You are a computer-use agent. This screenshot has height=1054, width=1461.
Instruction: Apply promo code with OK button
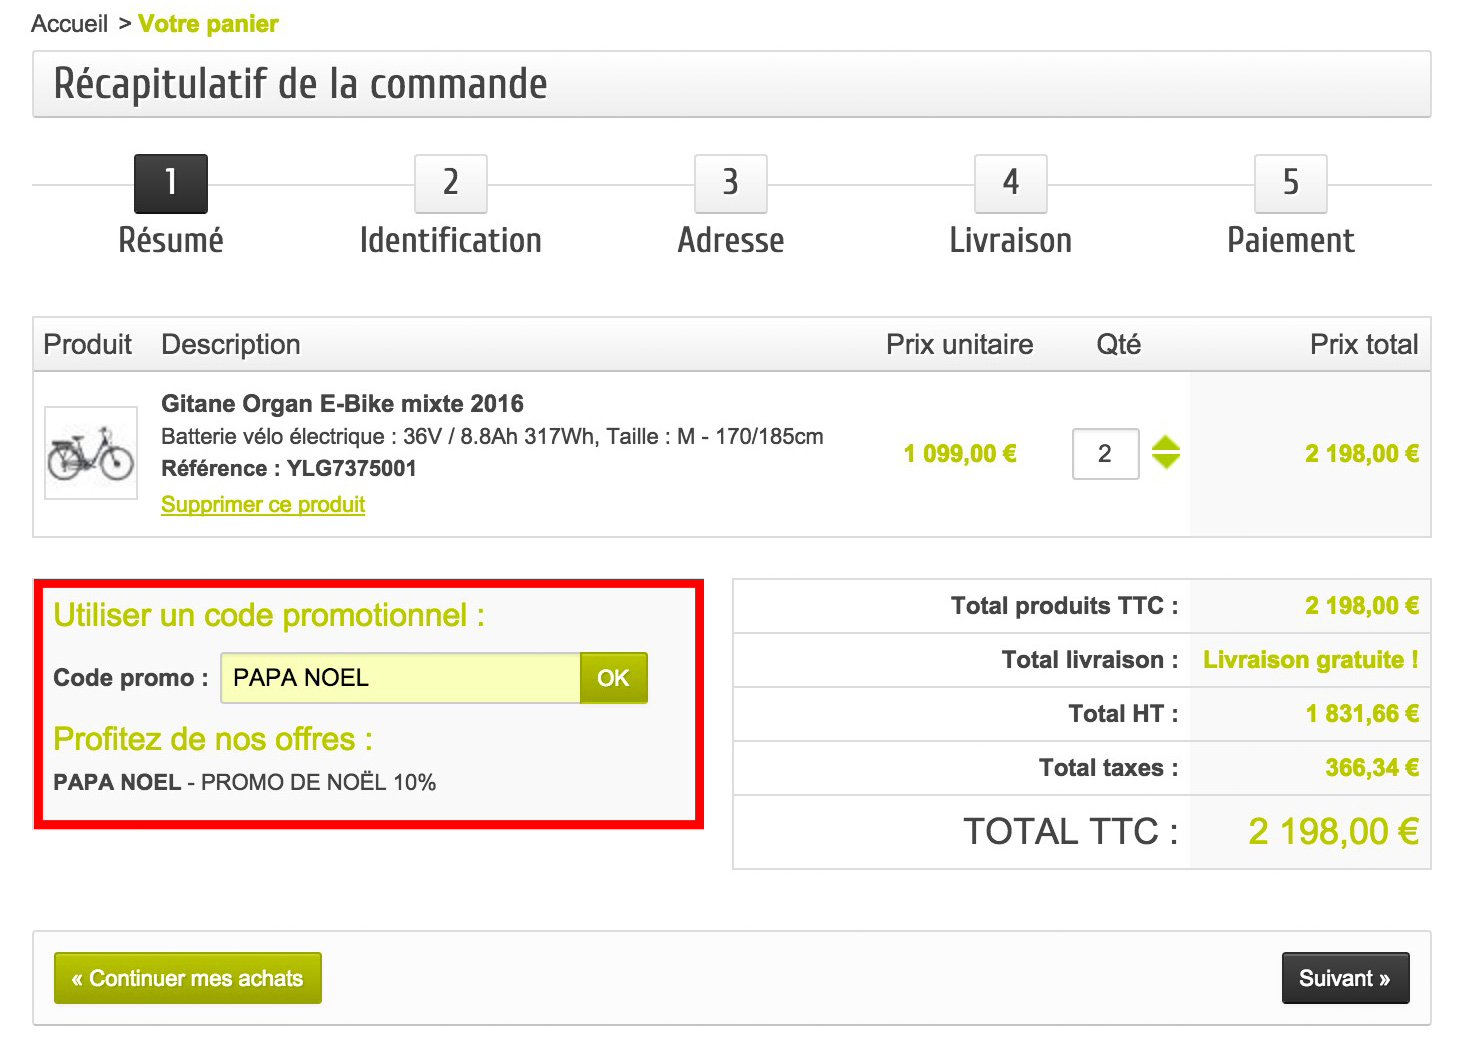[x=613, y=678]
